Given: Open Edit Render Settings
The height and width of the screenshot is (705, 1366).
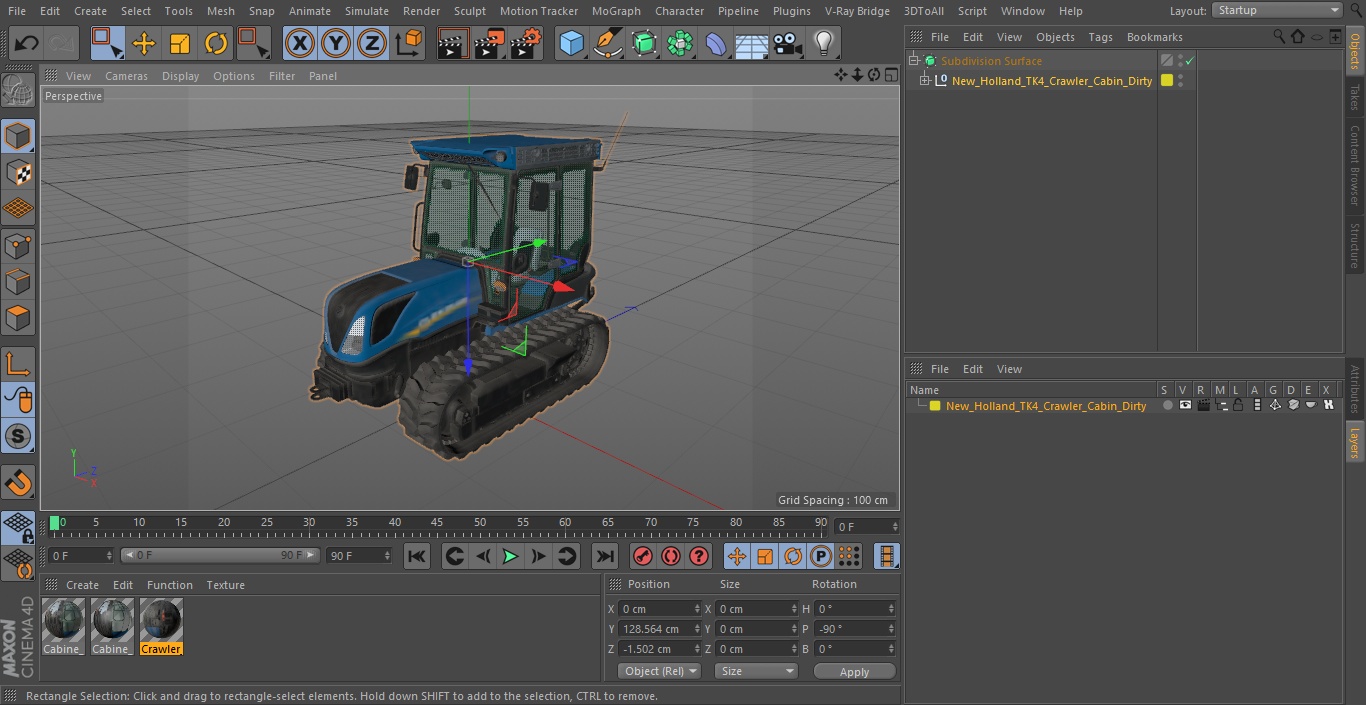Looking at the screenshot, I should click(x=526, y=44).
